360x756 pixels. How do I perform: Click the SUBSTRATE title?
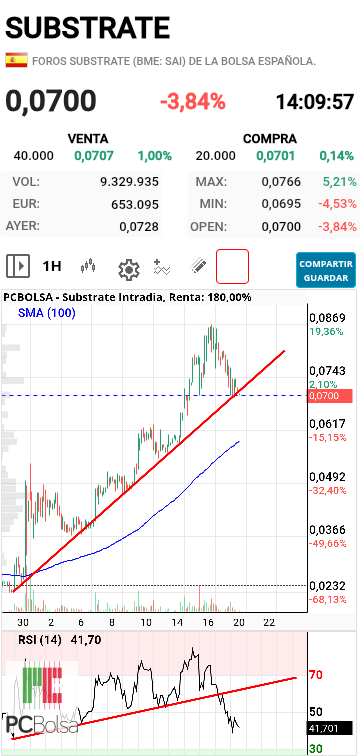[88, 27]
